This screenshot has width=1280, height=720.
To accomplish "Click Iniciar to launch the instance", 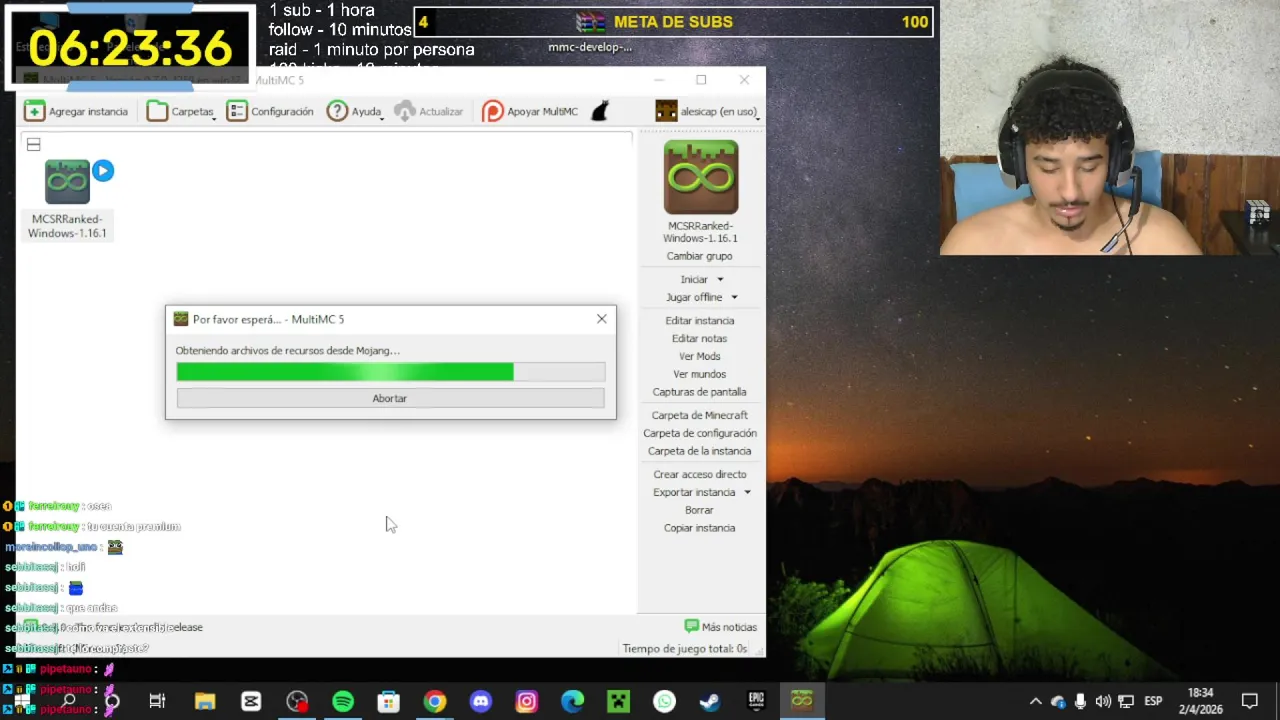I will tap(694, 279).
